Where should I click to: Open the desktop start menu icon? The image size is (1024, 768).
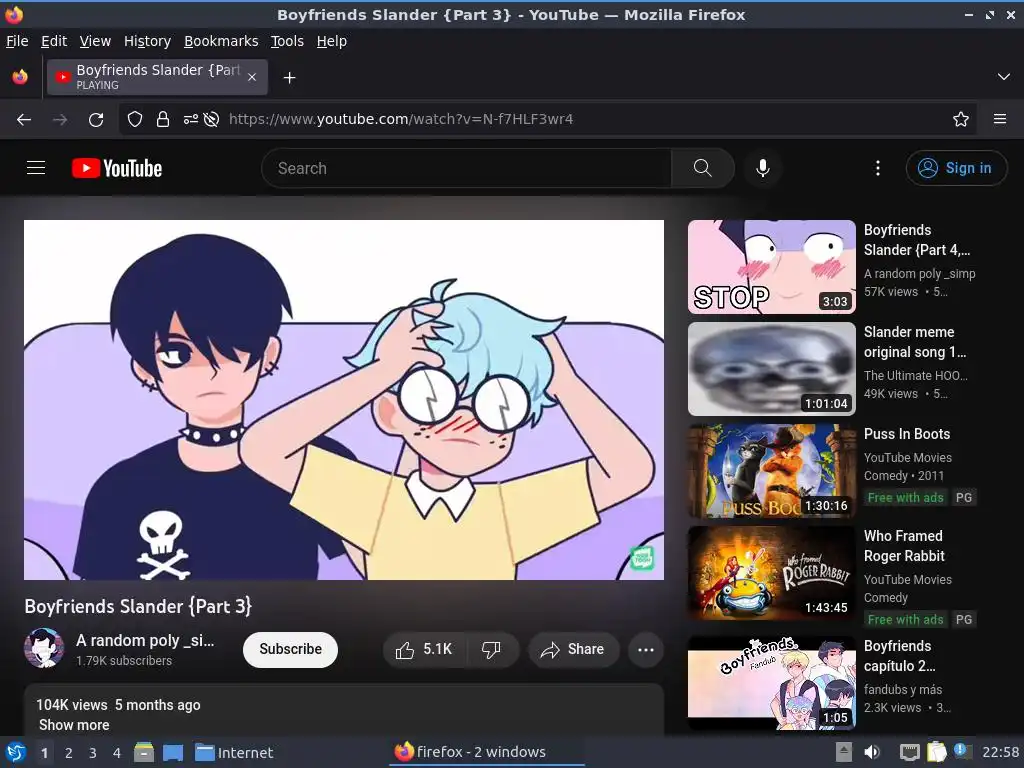point(14,752)
